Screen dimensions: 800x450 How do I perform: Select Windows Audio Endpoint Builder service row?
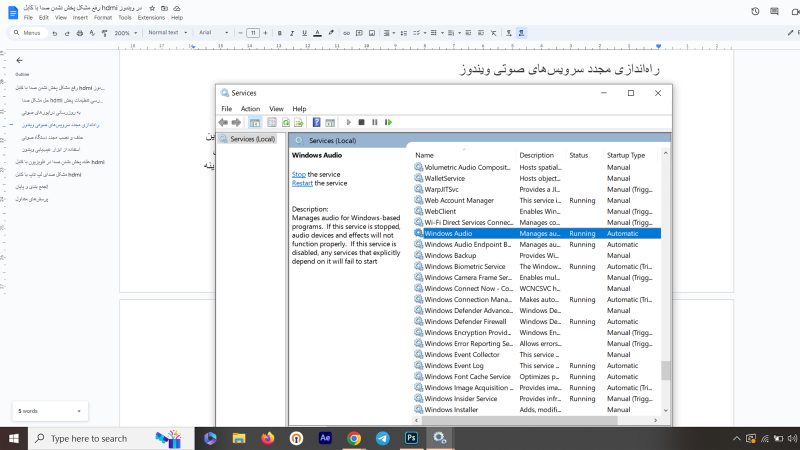tap(537, 244)
